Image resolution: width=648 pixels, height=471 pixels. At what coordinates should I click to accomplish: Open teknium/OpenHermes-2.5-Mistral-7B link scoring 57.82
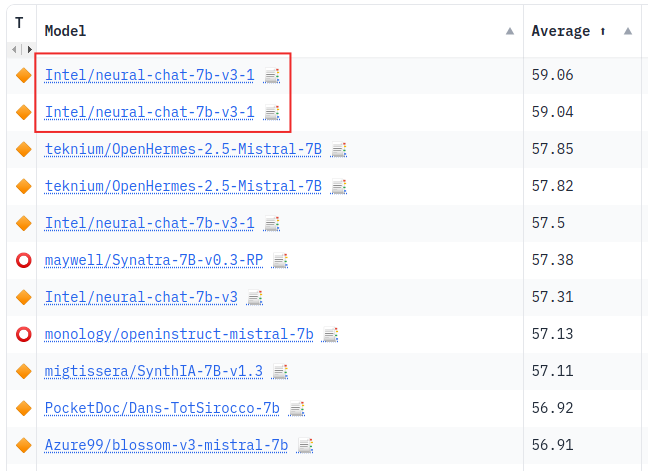click(183, 186)
